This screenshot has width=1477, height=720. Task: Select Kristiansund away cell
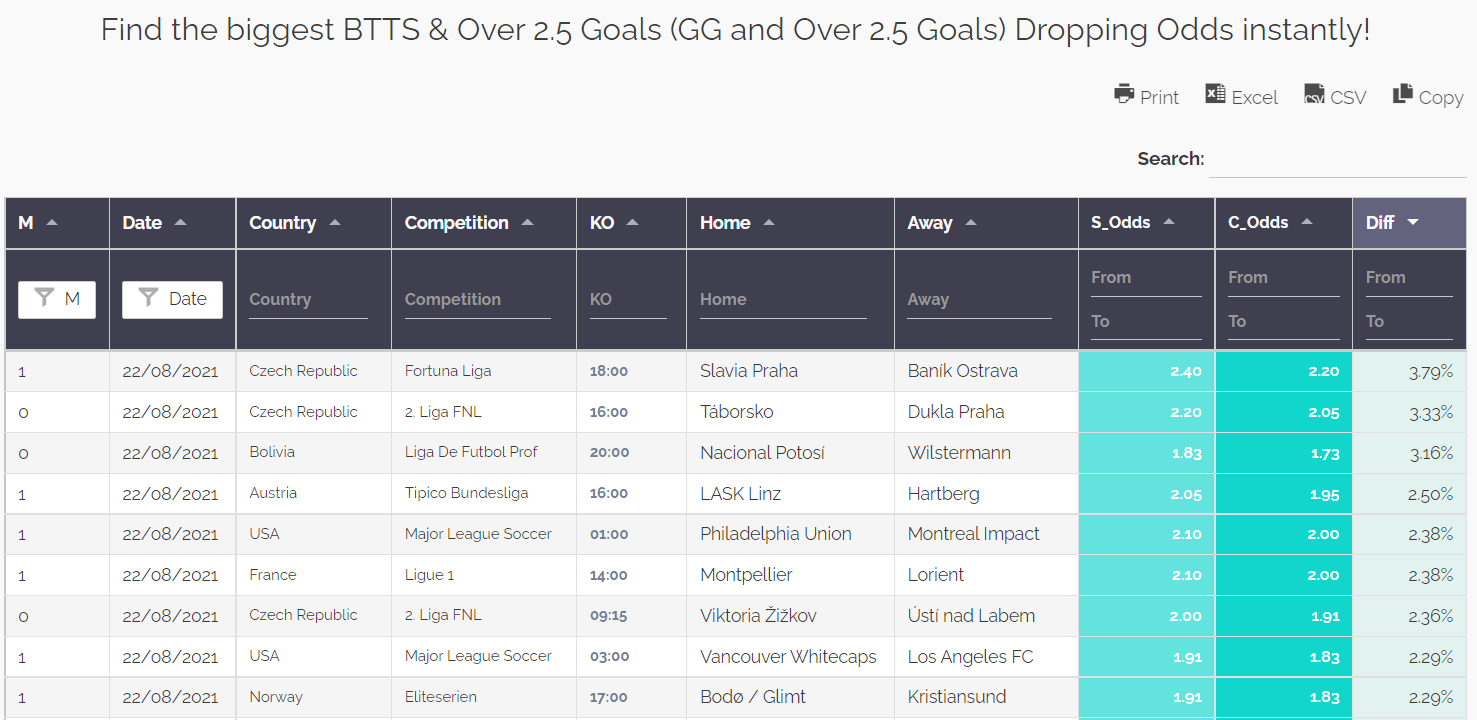(986, 697)
